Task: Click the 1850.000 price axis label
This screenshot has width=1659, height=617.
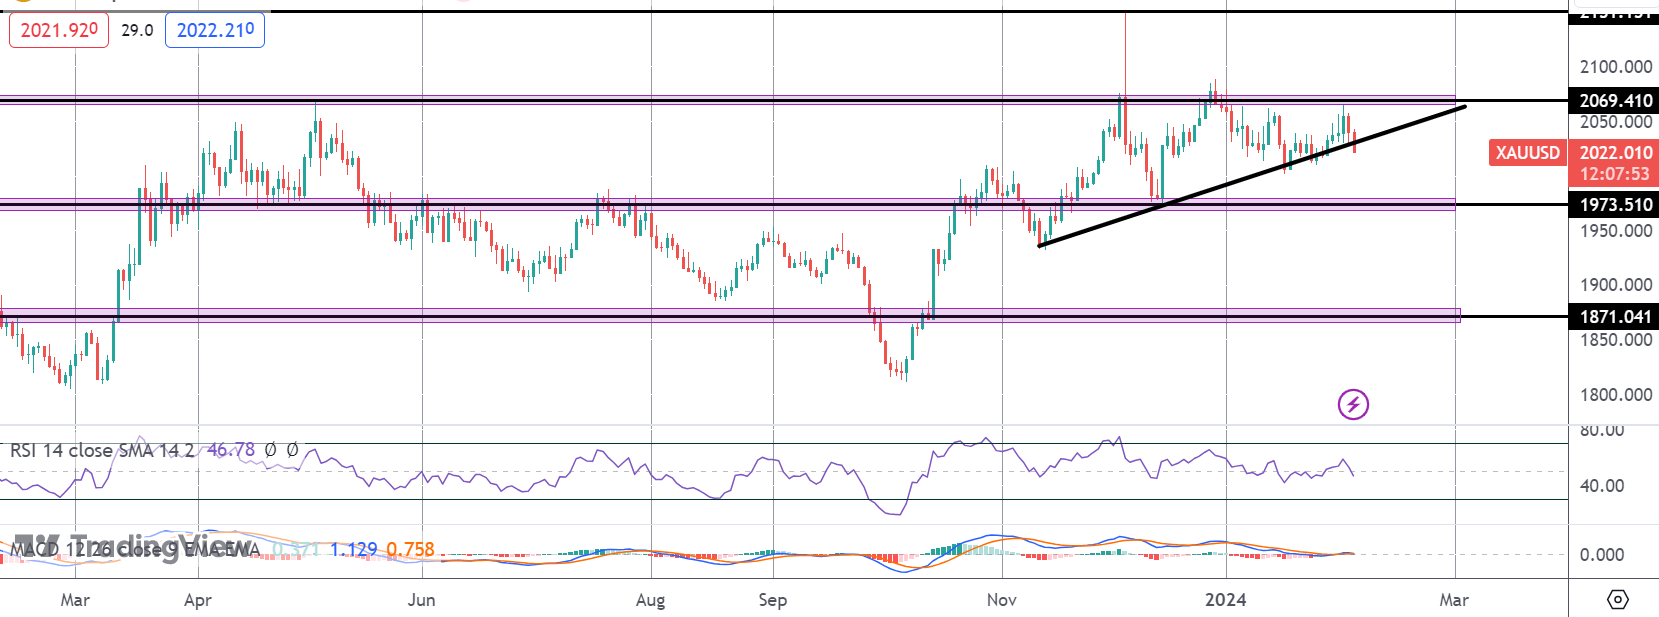Action: pyautogui.click(x=1615, y=340)
